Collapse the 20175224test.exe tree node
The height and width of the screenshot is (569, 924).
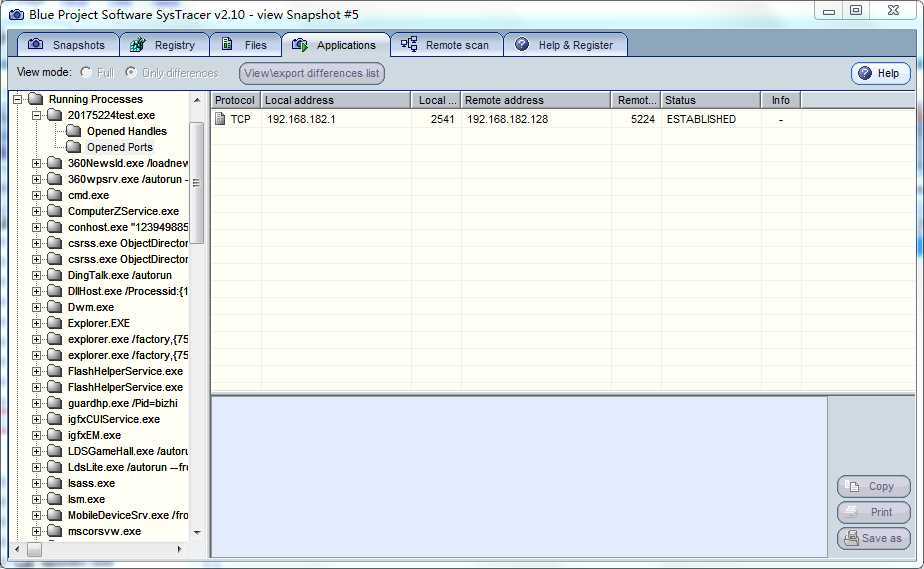click(x=37, y=115)
